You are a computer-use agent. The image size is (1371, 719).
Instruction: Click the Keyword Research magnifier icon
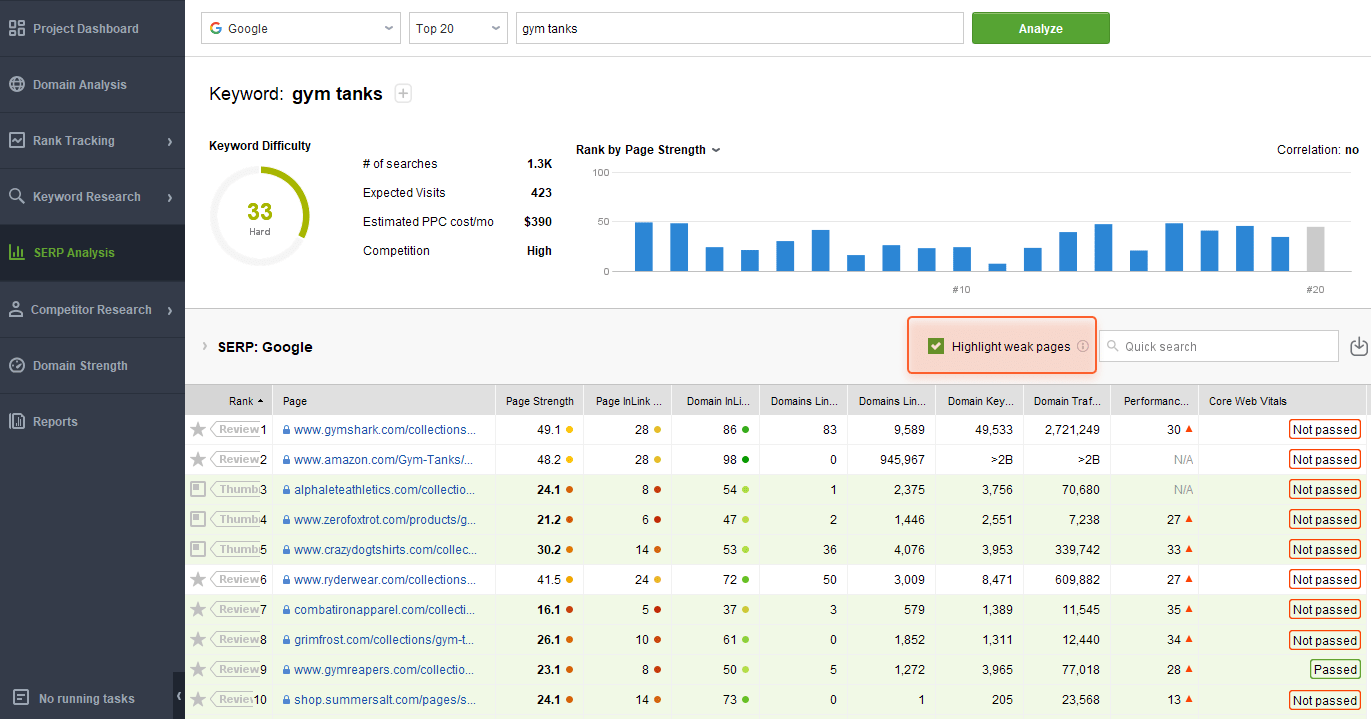17,196
